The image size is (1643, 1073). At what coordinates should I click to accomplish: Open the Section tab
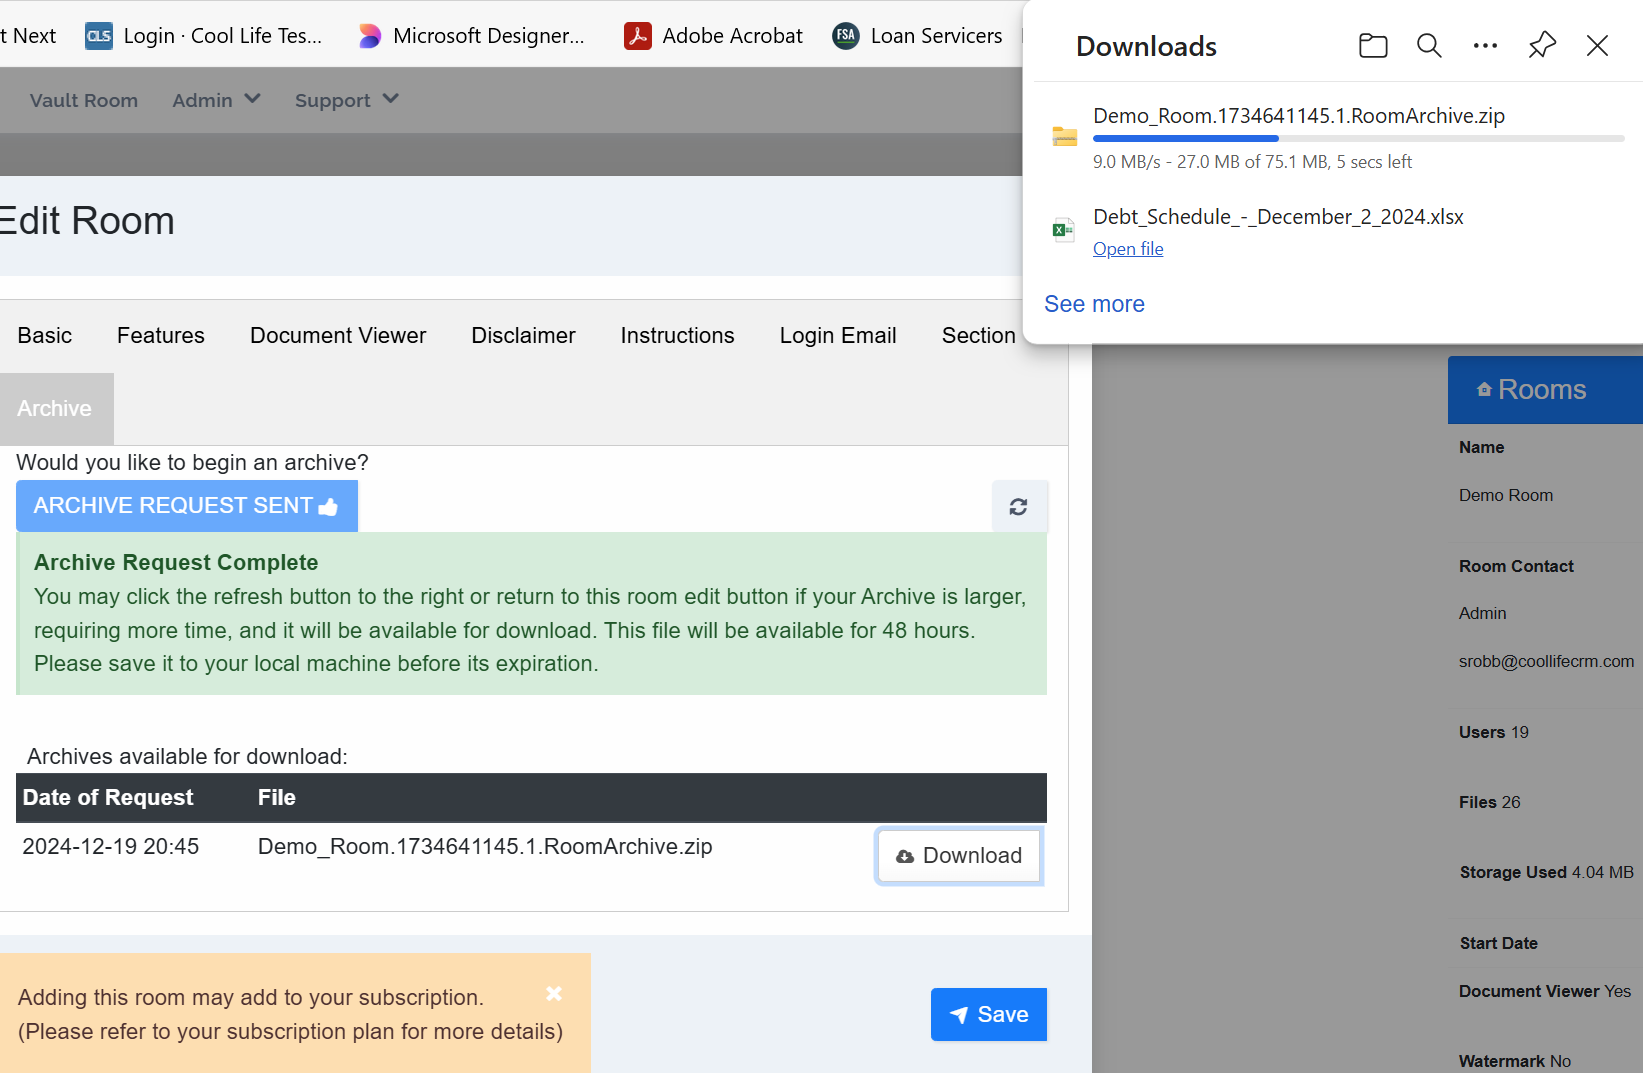(978, 336)
